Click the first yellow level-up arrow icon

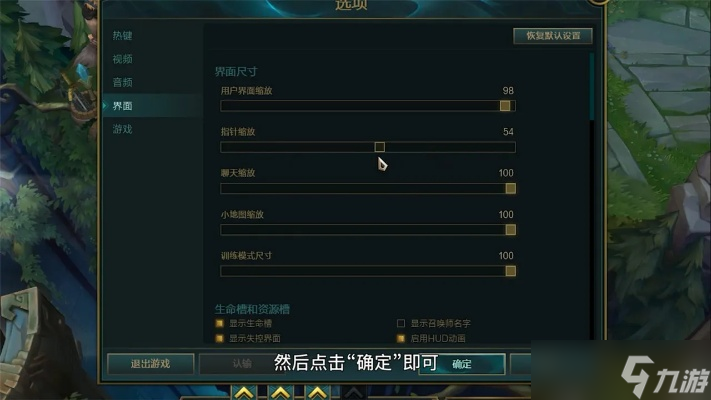pyautogui.click(x=244, y=392)
